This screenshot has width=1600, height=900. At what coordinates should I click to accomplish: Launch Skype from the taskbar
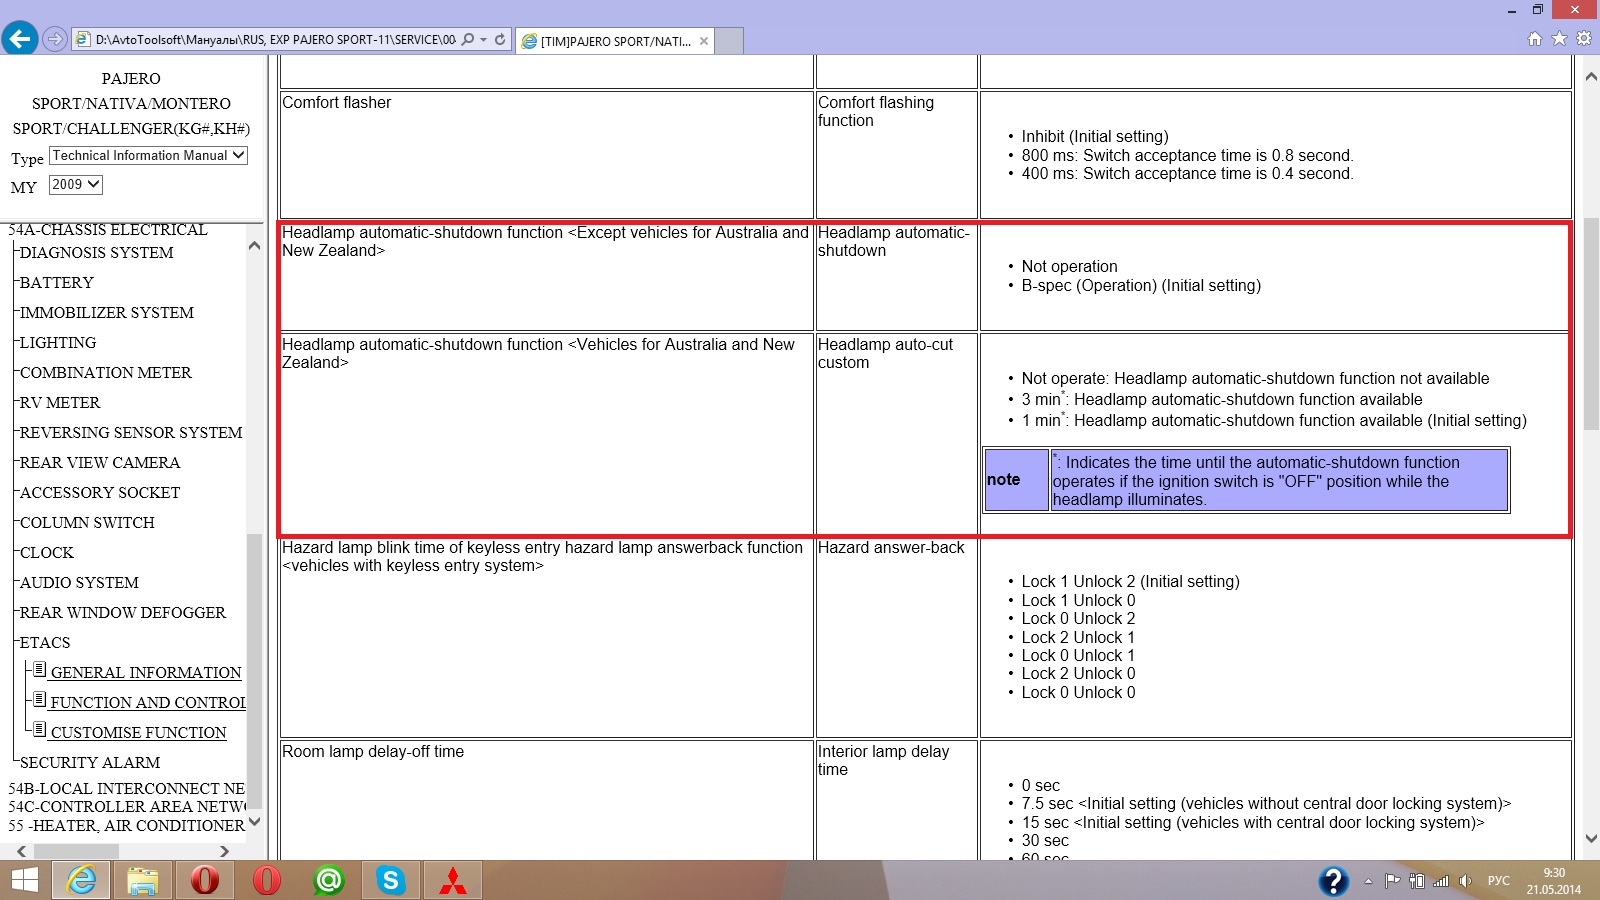(x=390, y=880)
